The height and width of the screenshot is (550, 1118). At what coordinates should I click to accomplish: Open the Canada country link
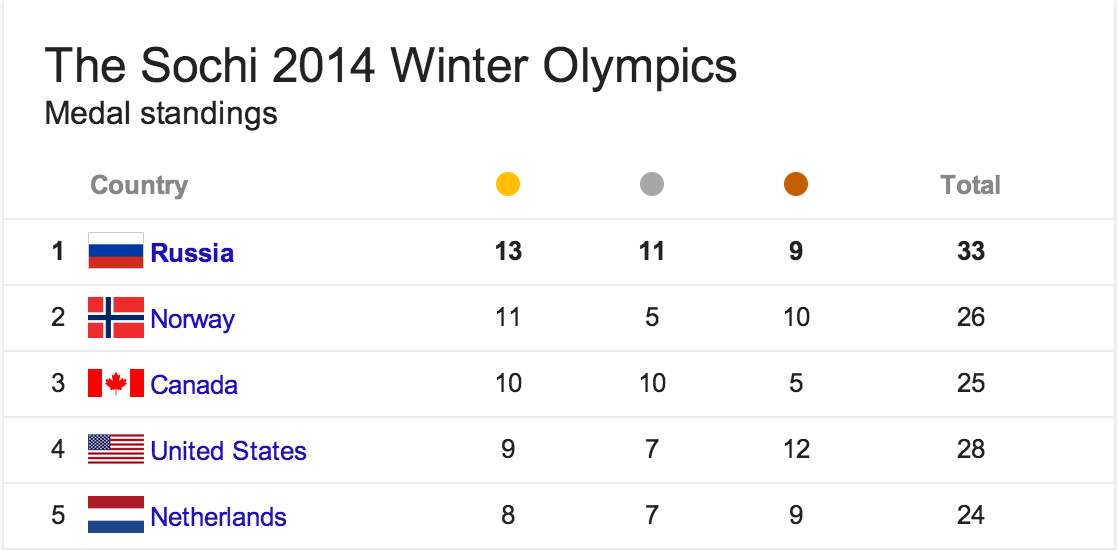coord(194,385)
